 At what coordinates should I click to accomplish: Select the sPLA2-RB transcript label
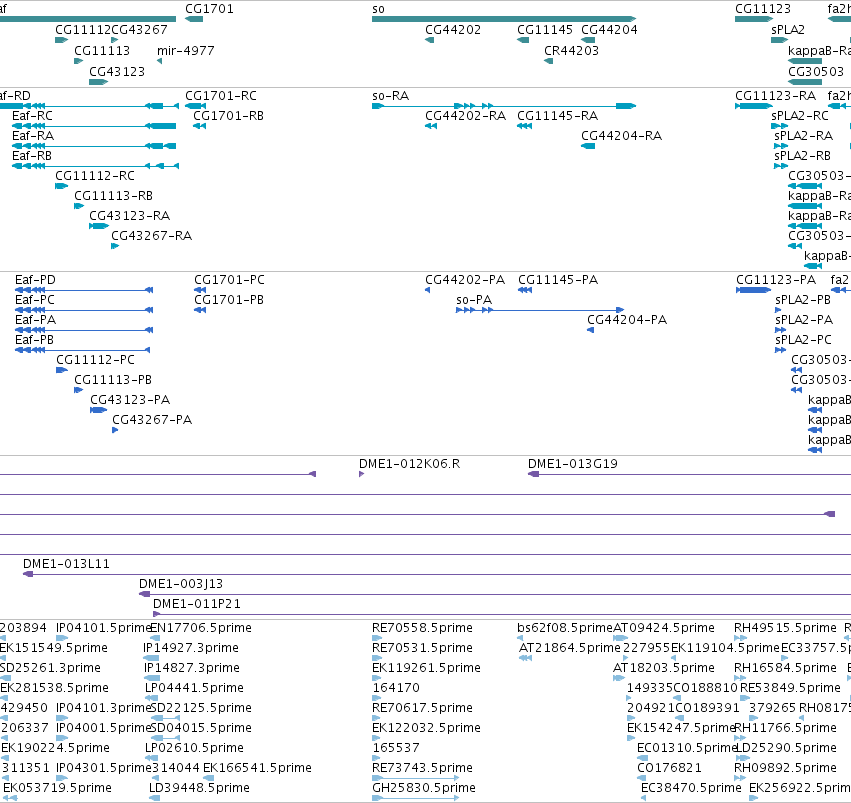(x=802, y=156)
